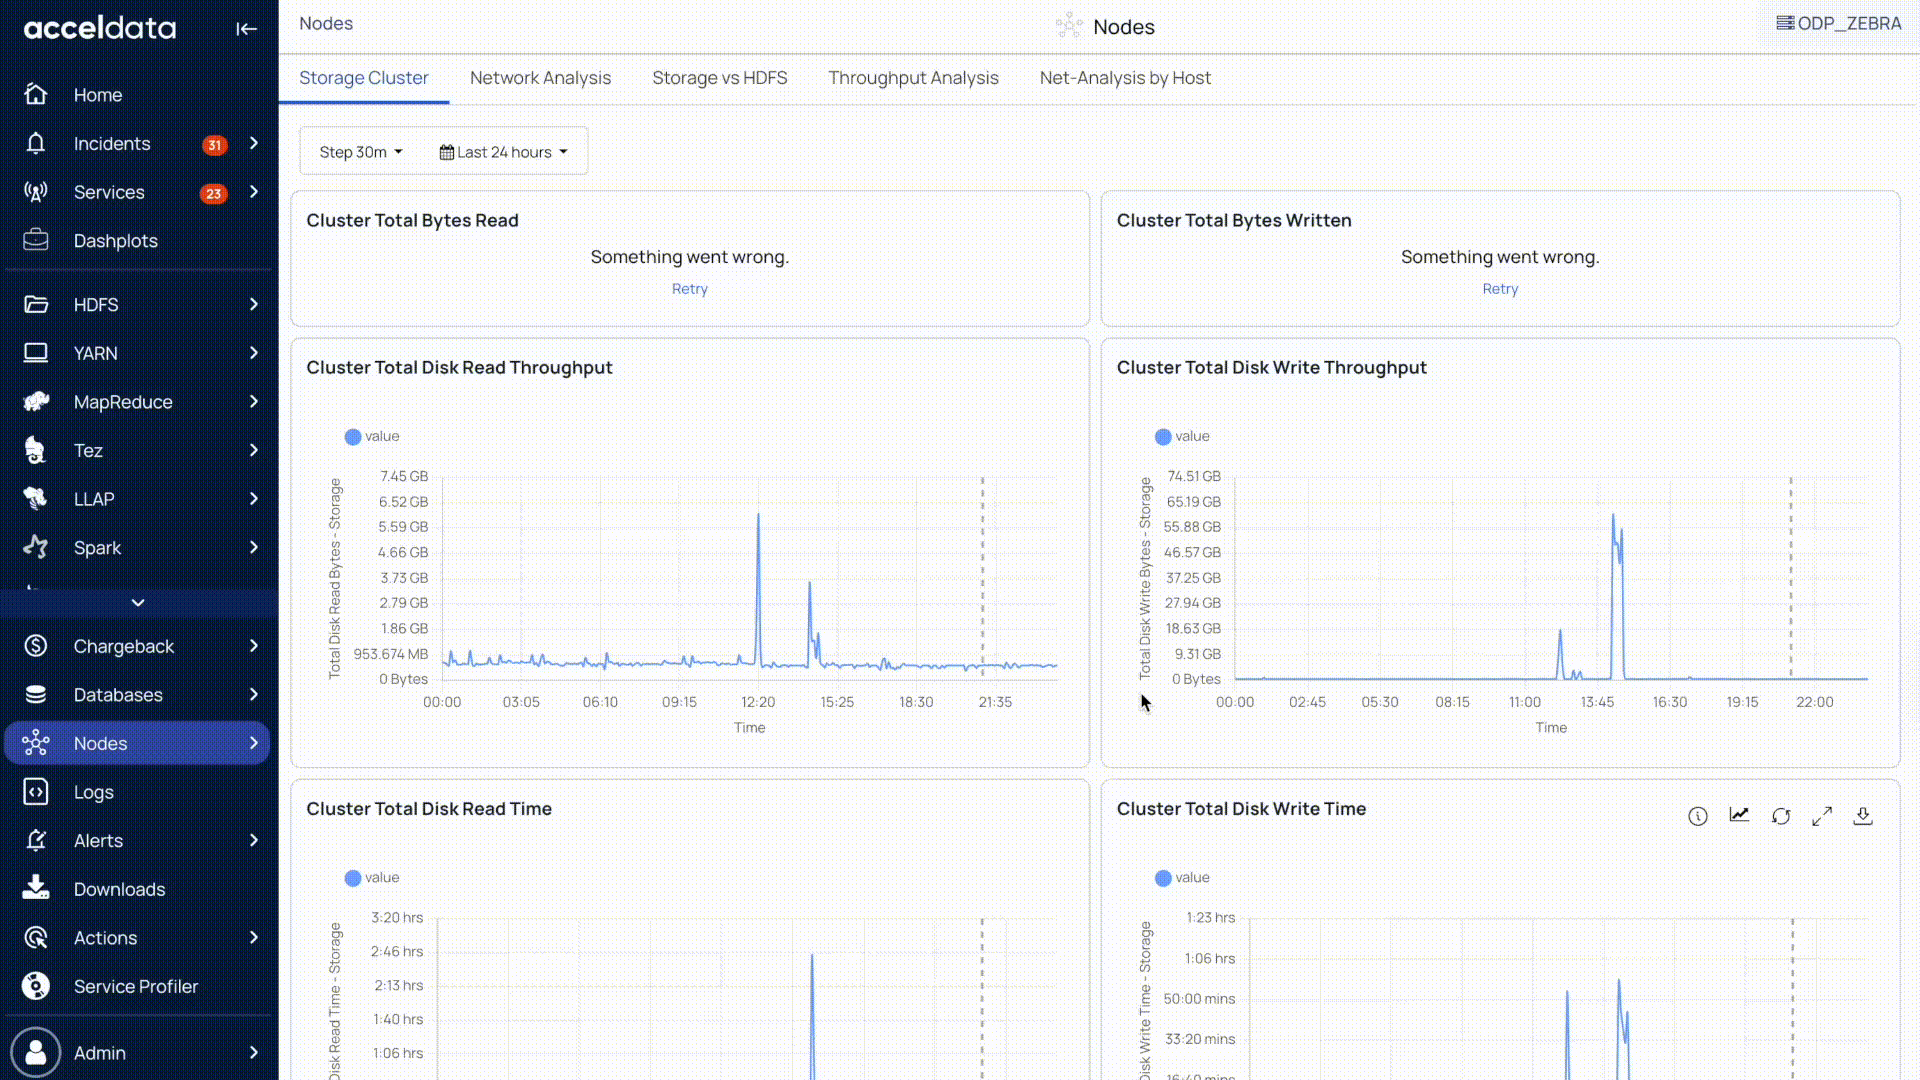Expand Disk Write Time chart to fullscreen
Image resolution: width=1920 pixels, height=1080 pixels.
1822,816
